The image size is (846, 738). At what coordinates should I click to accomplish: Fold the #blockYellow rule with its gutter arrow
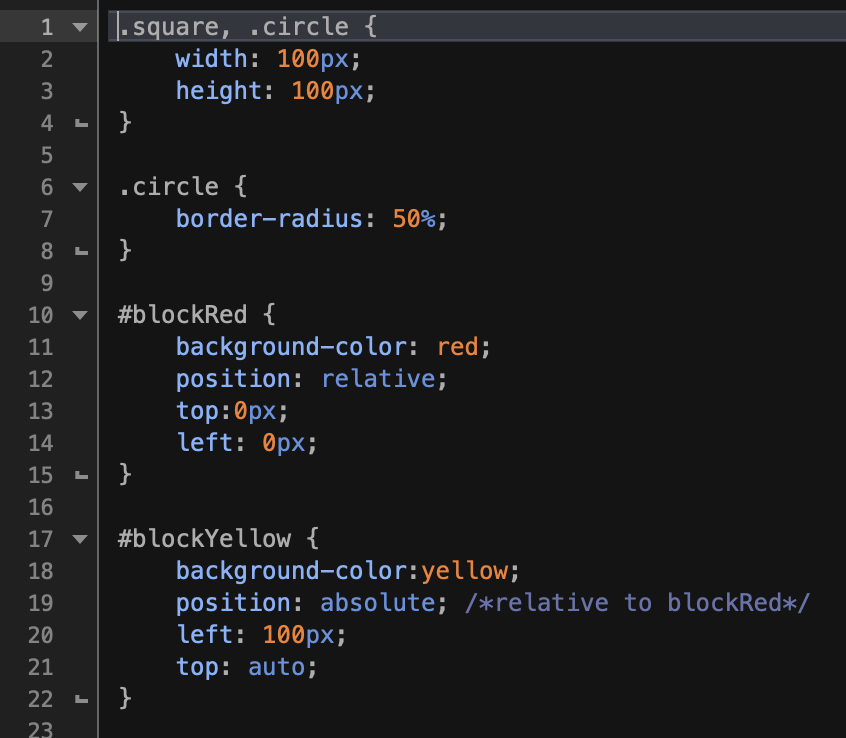(x=80, y=539)
